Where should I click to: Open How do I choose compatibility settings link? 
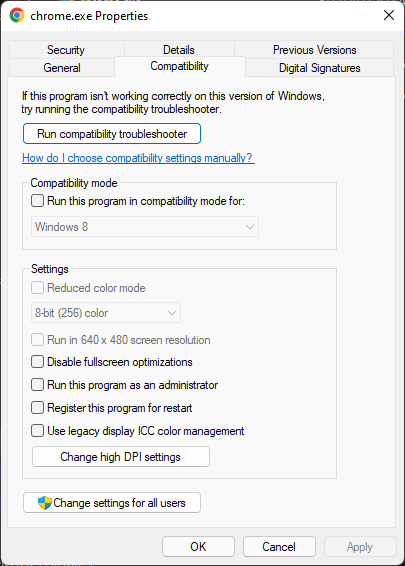(138, 158)
